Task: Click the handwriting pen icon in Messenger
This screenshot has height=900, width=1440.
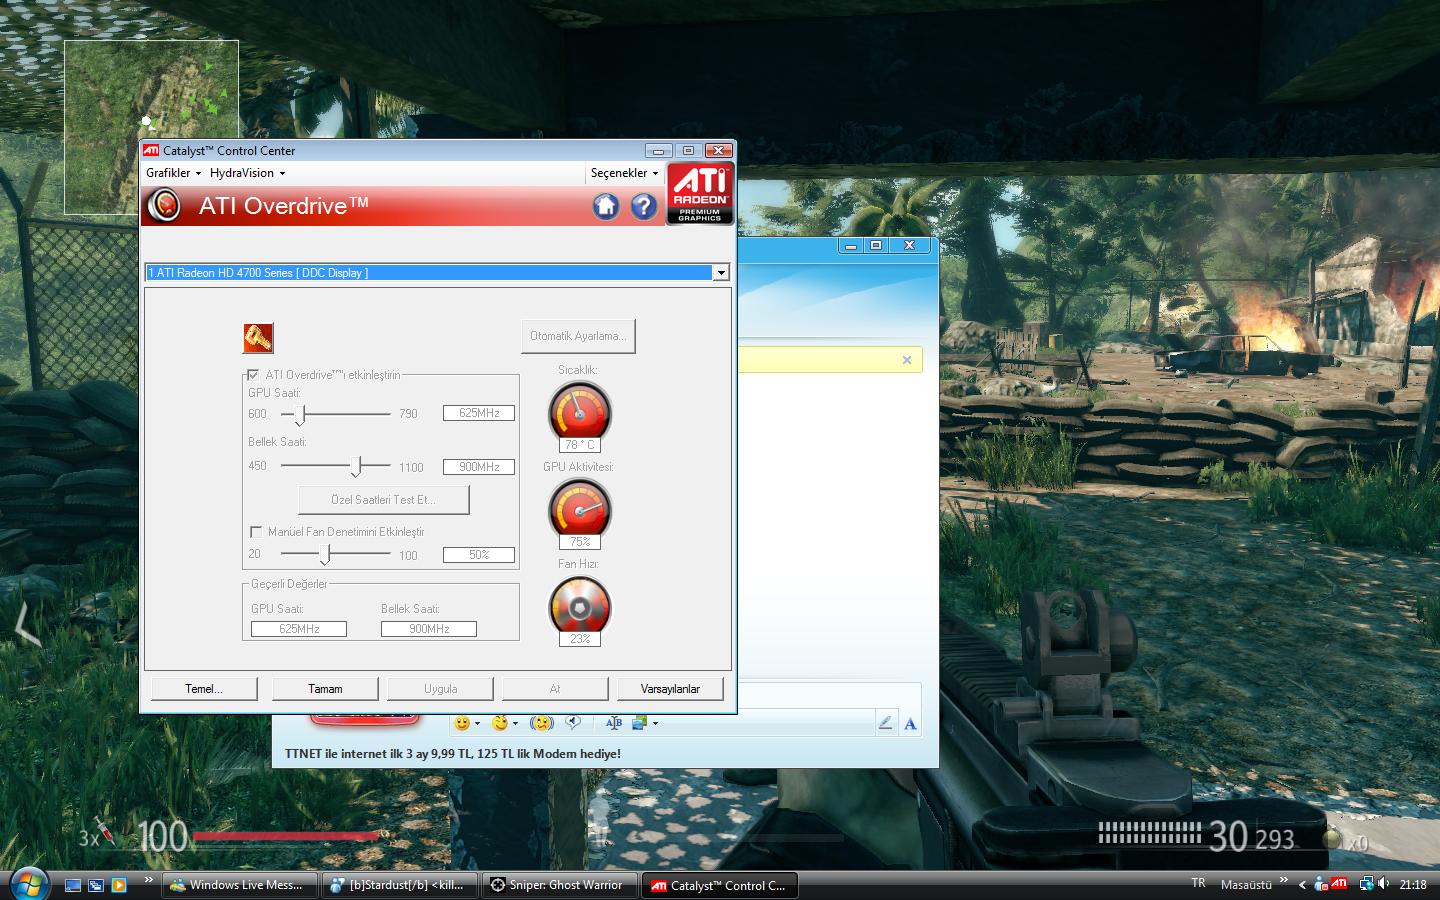Action: [x=885, y=722]
